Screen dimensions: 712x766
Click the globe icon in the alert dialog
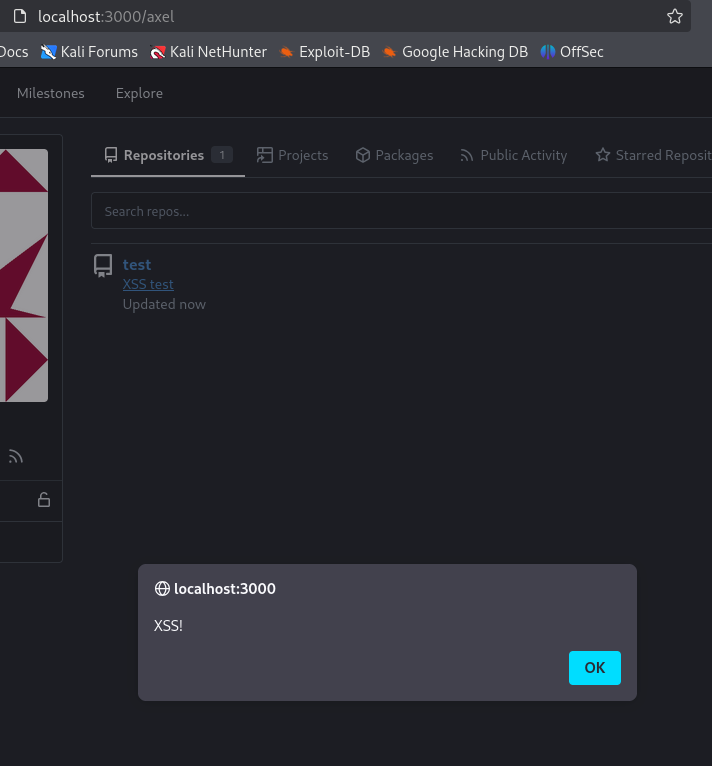pyautogui.click(x=162, y=589)
